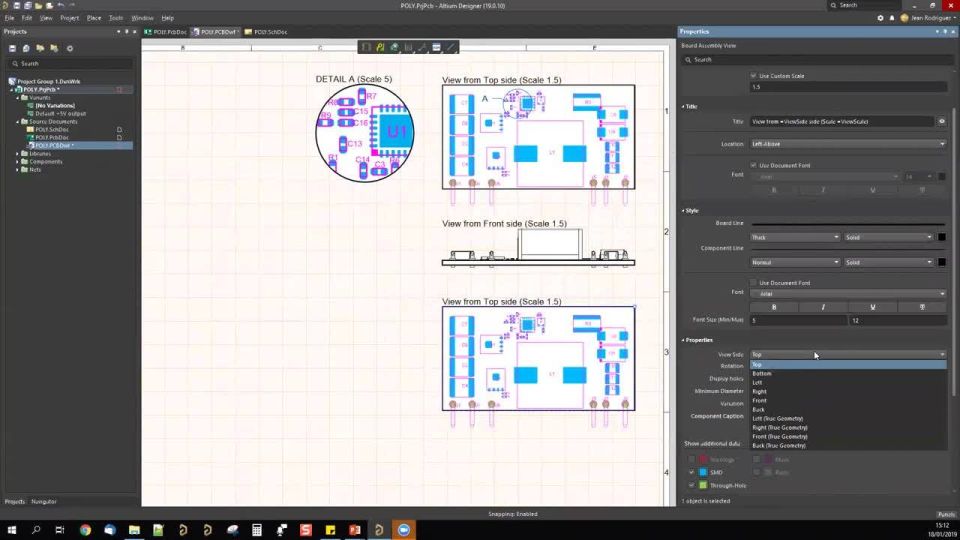Click the open project folder icon in Projects panel
960x540 pixels.
coord(40,48)
